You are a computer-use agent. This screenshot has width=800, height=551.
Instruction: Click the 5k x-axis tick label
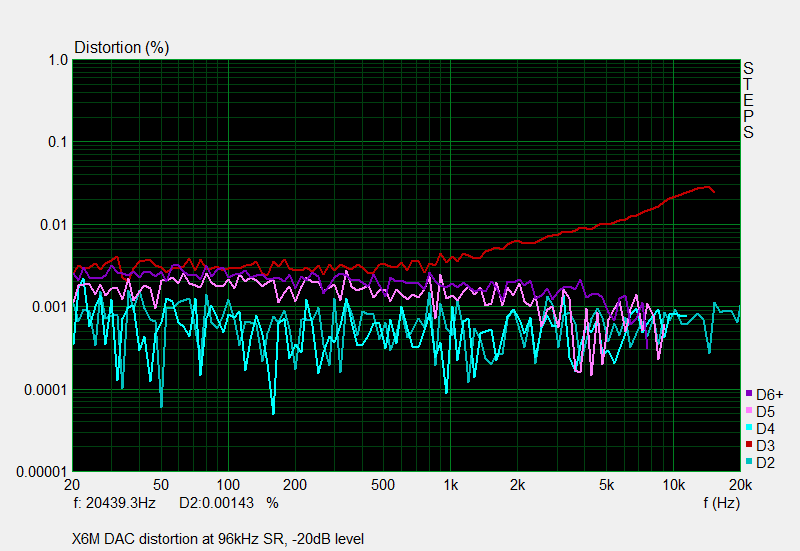pos(606,485)
